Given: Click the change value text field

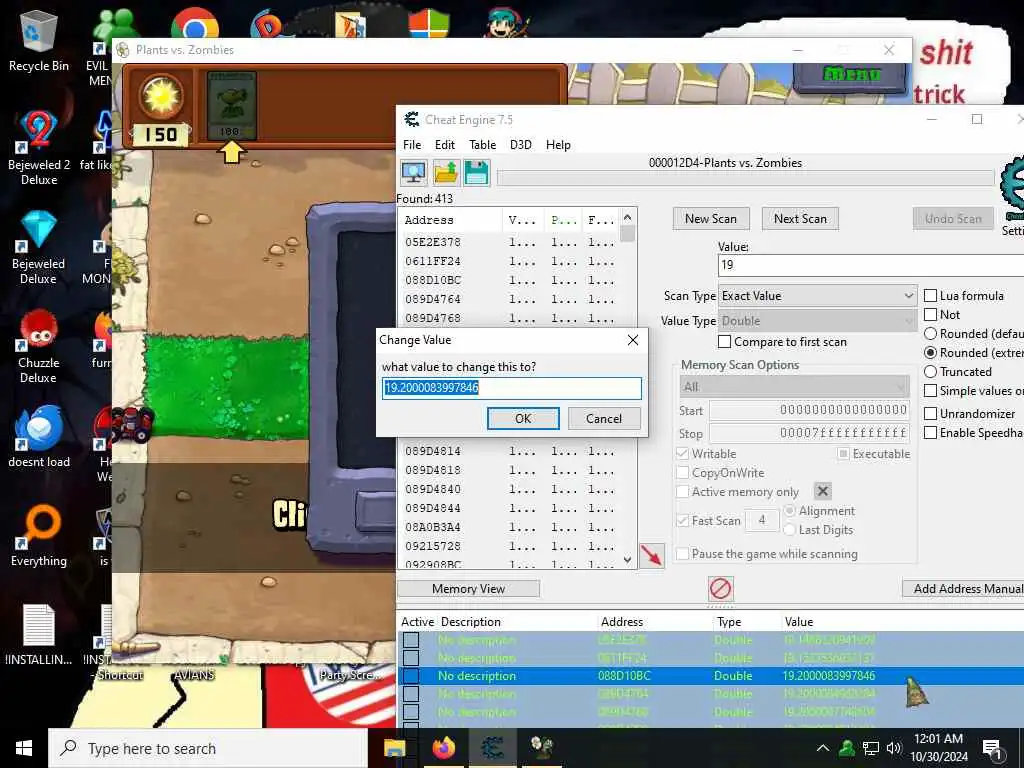Looking at the screenshot, I should 512,388.
